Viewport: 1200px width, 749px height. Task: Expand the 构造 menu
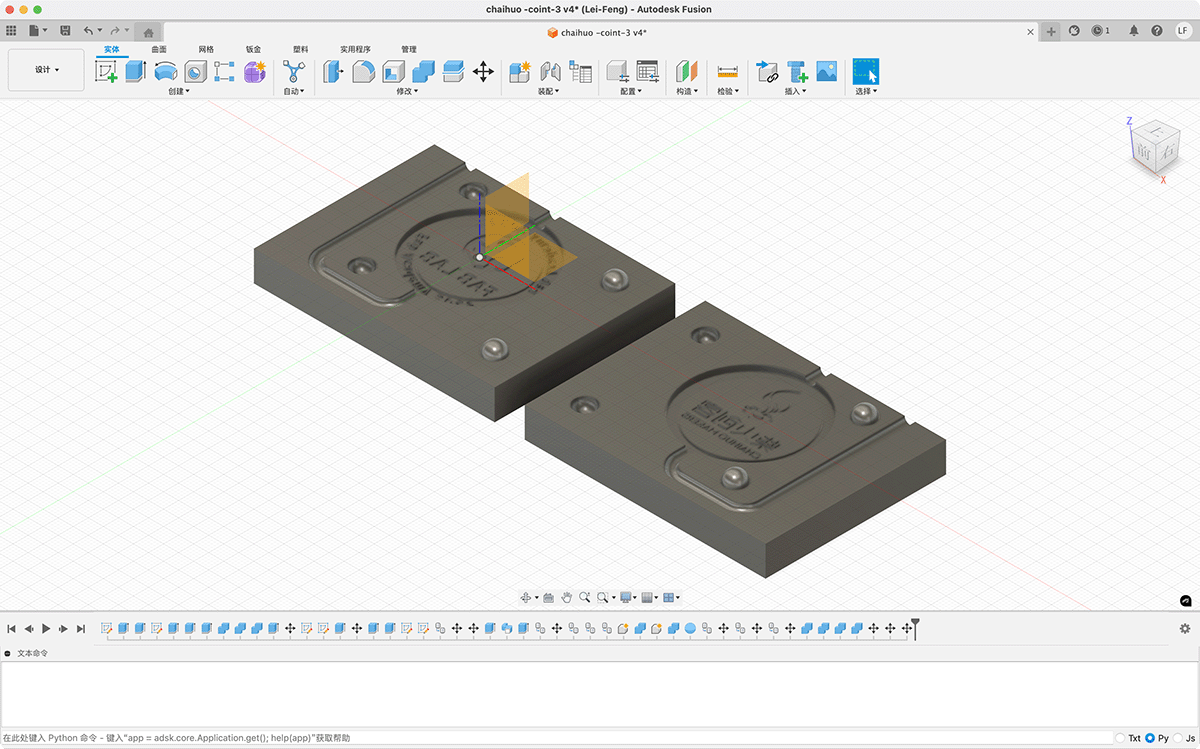click(x=687, y=91)
